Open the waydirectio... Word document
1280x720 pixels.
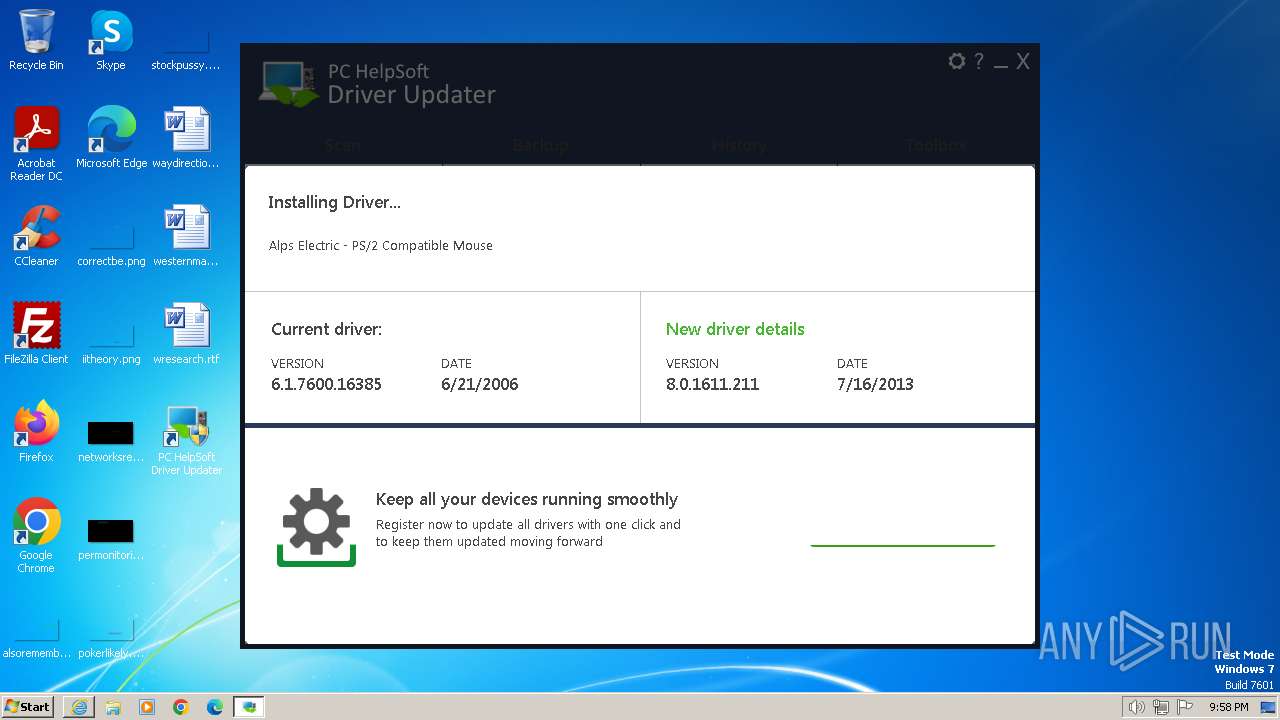pyautogui.click(x=186, y=138)
